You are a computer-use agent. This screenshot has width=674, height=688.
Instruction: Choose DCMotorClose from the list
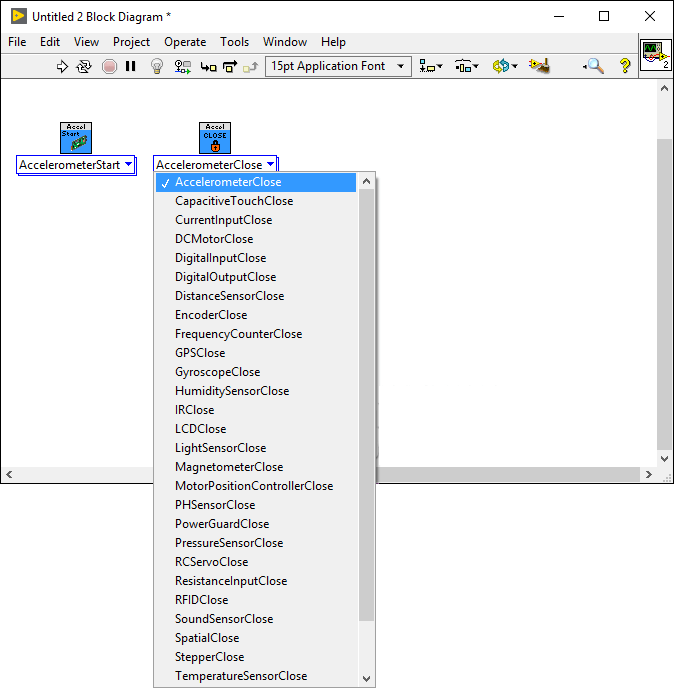click(256, 239)
